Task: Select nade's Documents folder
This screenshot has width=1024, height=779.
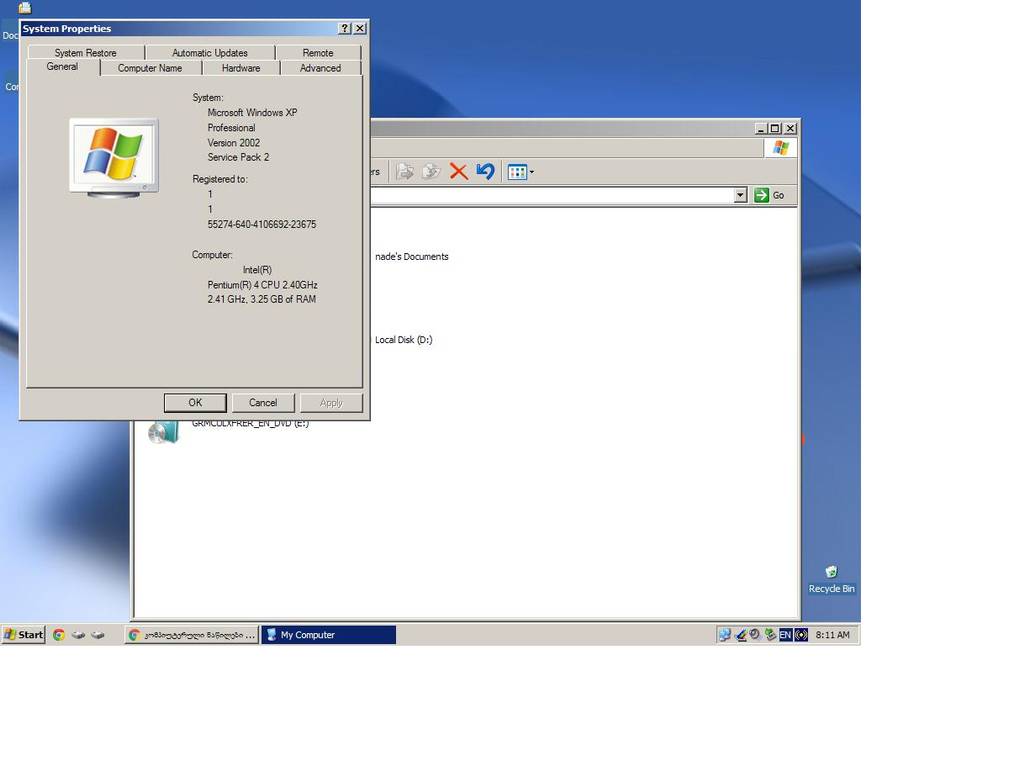Action: [411, 257]
